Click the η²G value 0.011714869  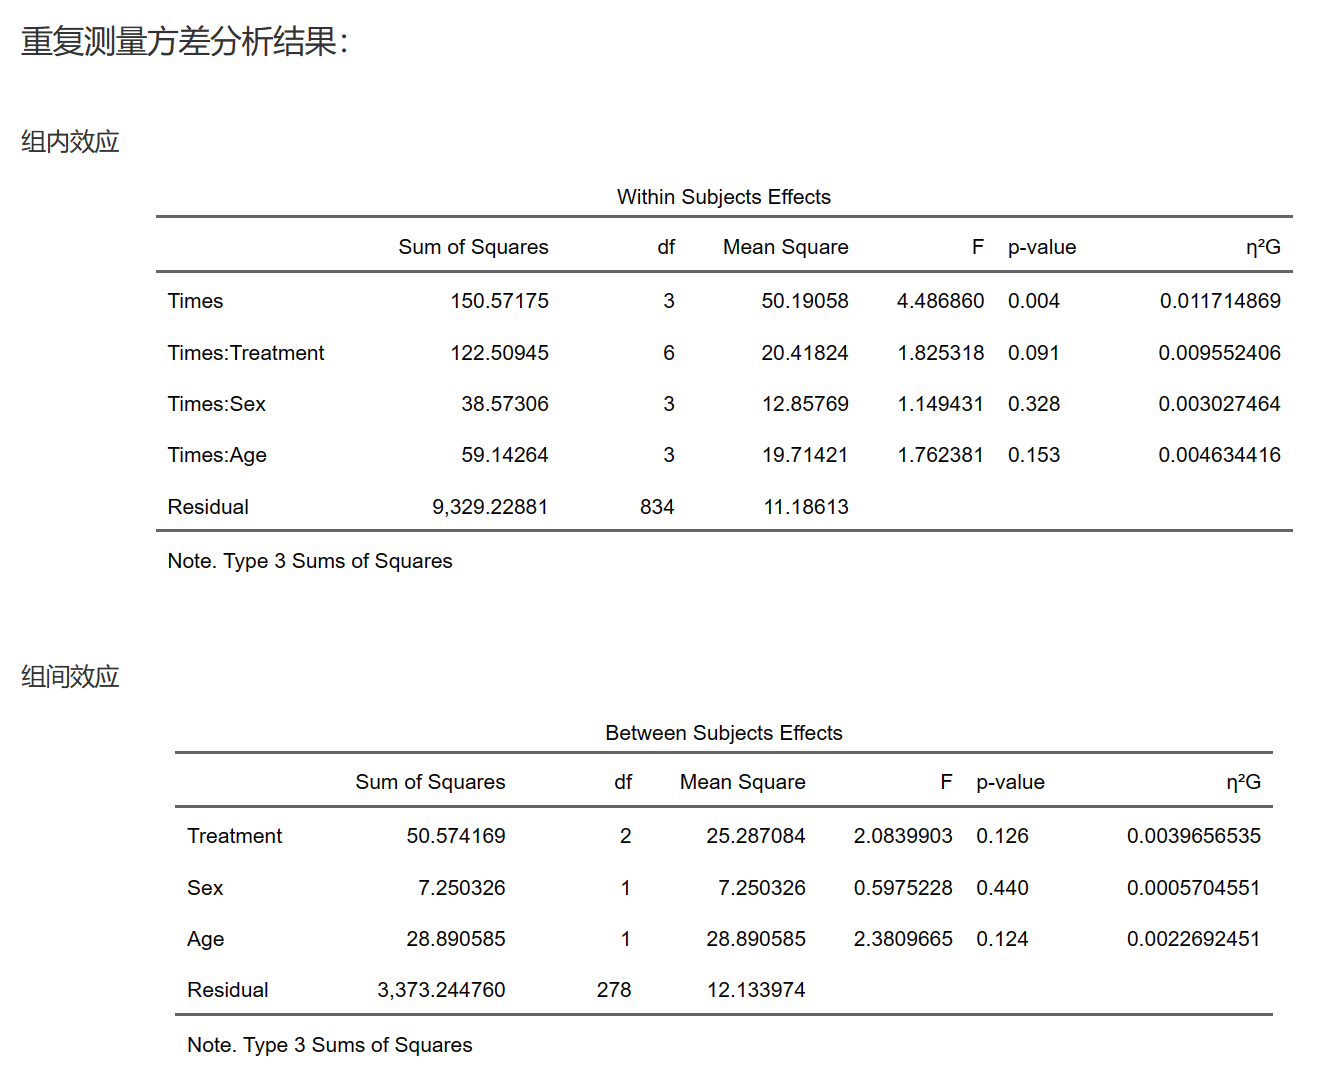click(1220, 301)
